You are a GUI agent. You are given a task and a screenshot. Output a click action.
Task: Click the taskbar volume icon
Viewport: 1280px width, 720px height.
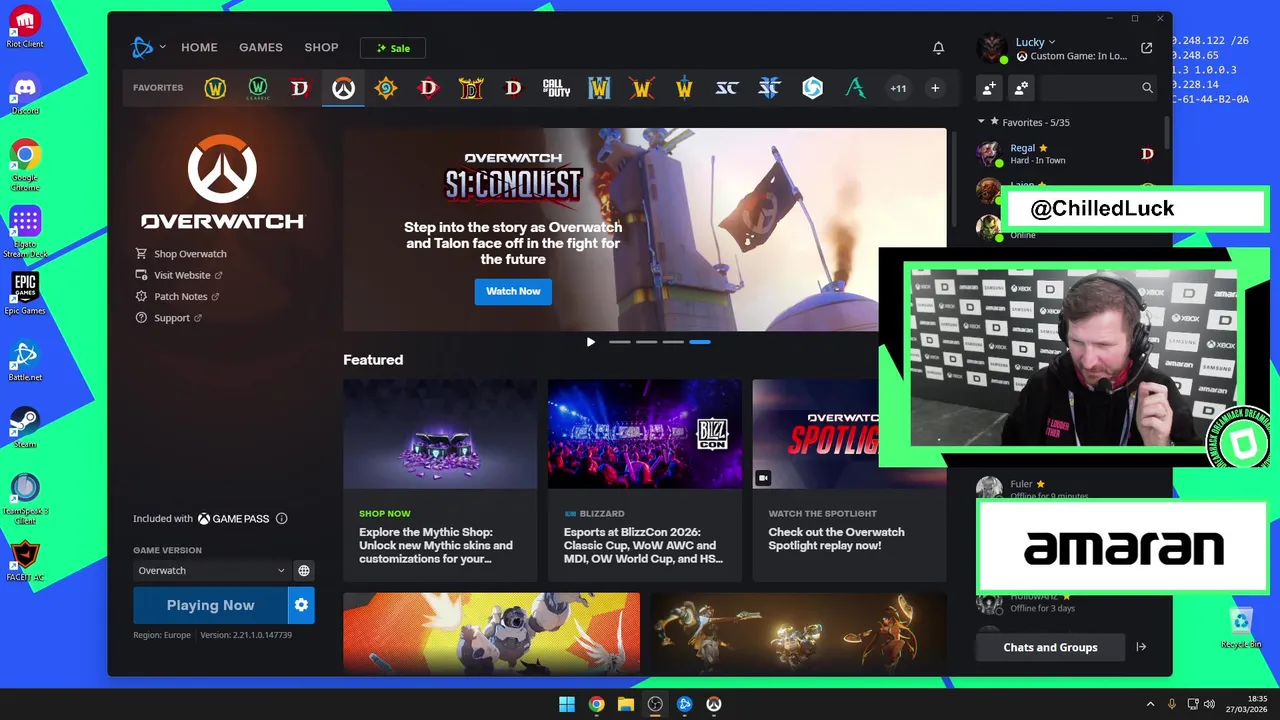pyautogui.click(x=1210, y=704)
